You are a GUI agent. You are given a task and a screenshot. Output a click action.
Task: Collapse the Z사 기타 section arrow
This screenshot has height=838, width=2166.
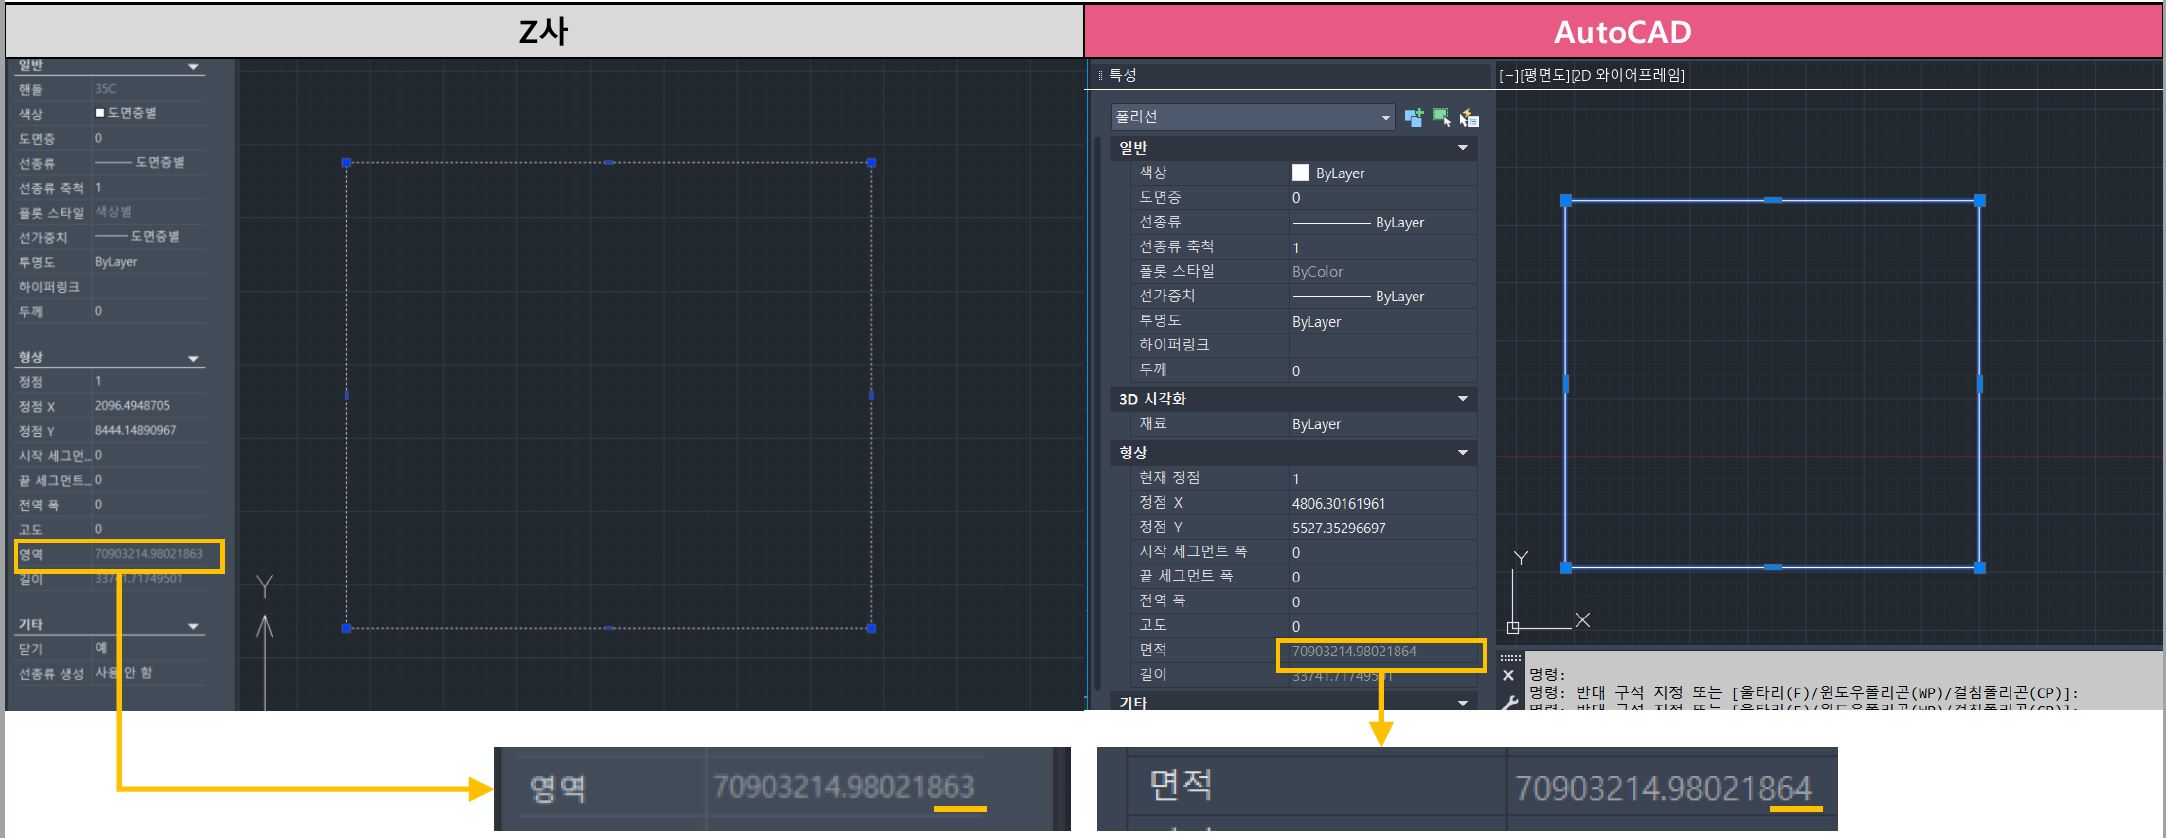tap(194, 626)
